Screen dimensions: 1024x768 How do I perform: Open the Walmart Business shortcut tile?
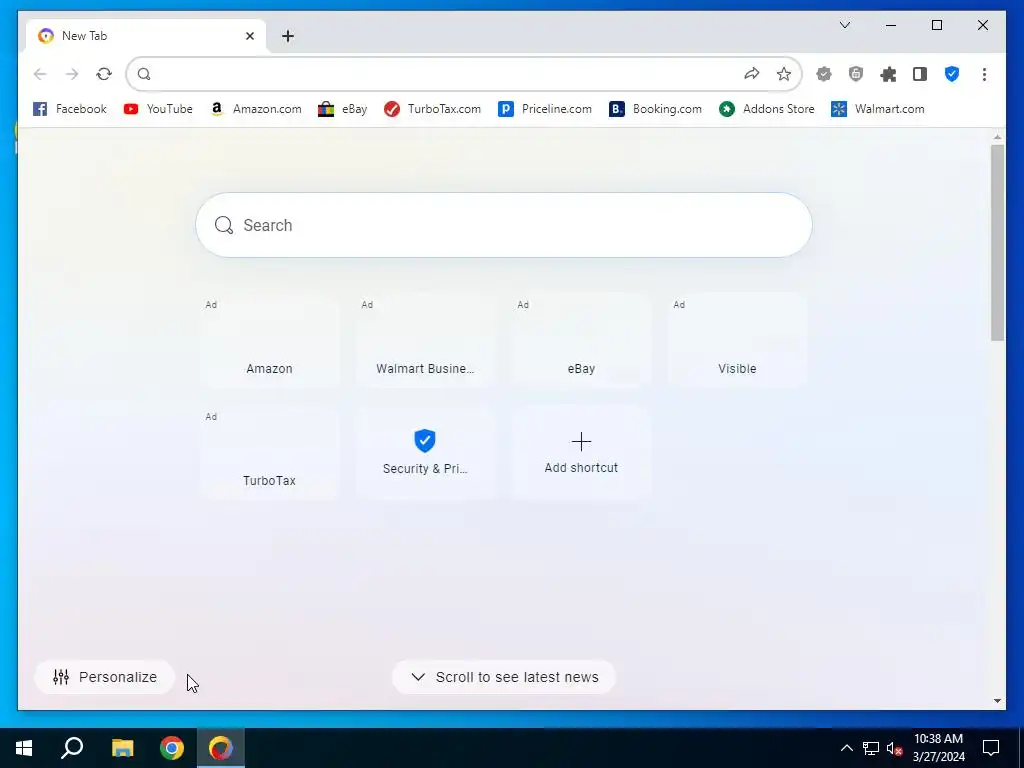[425, 340]
